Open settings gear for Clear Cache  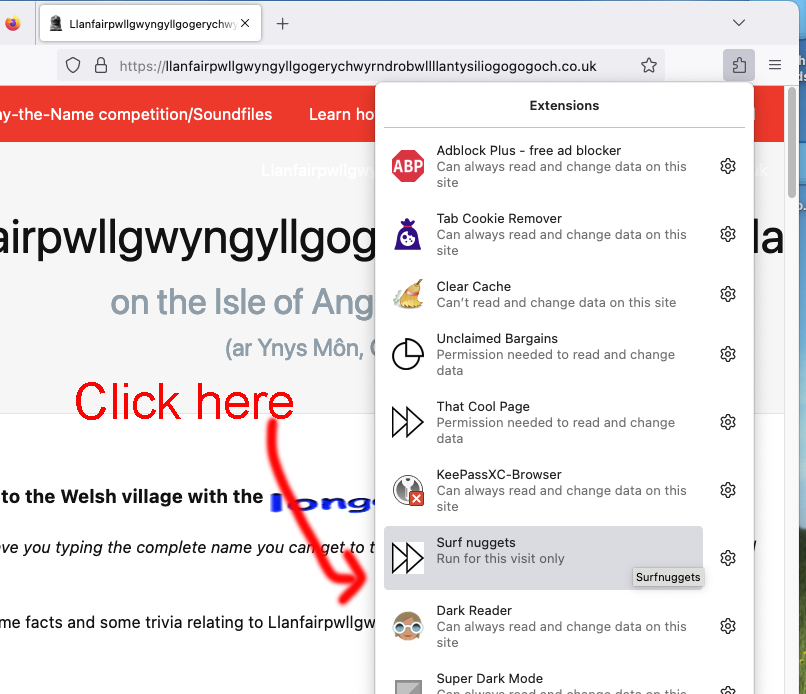coord(728,294)
